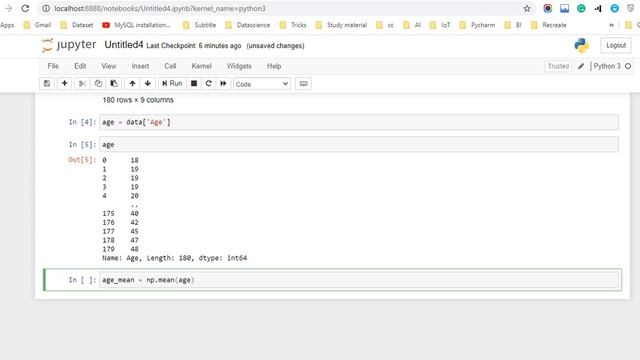The height and width of the screenshot is (360, 640).
Task: Open the Kernel menu
Action: (201, 66)
